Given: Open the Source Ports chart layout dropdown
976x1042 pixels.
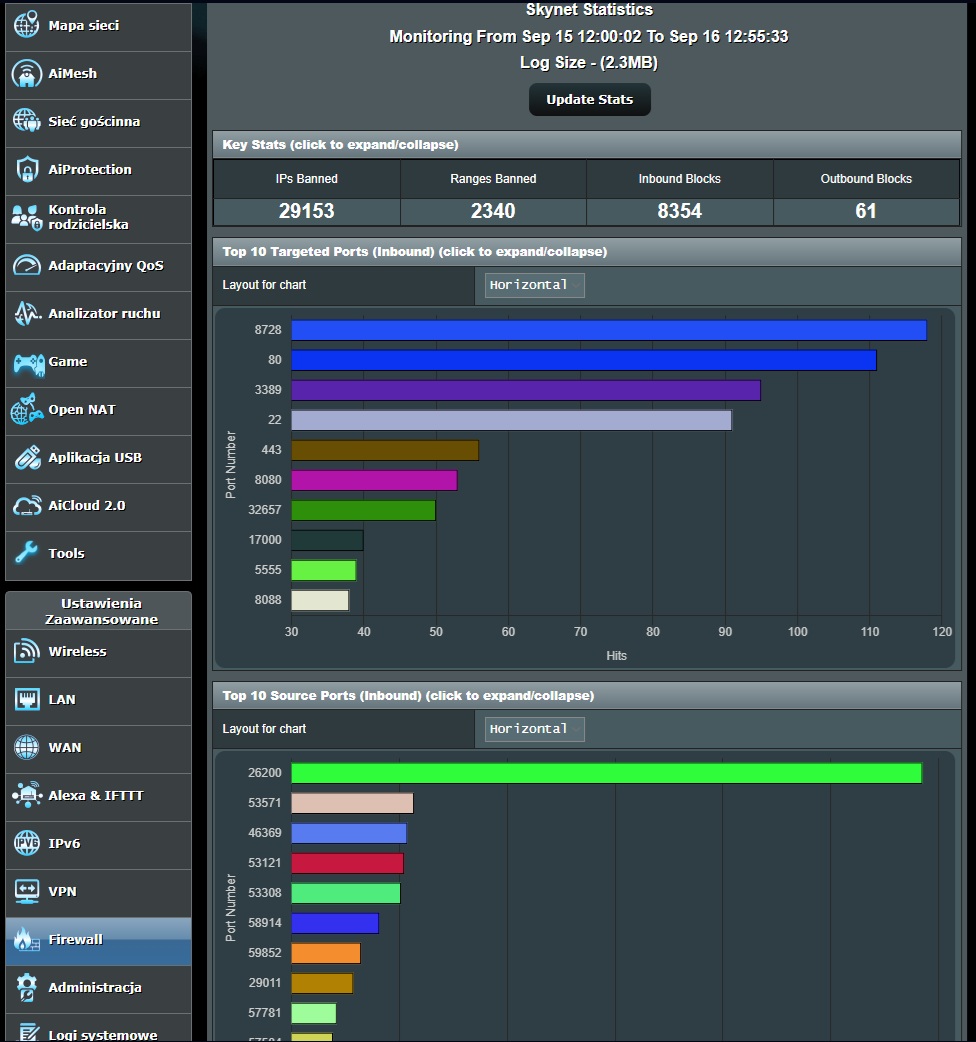Looking at the screenshot, I should click(534, 729).
